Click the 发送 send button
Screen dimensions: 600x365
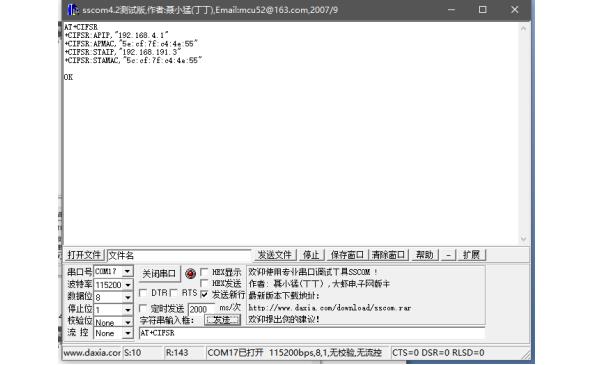pyautogui.click(x=222, y=320)
